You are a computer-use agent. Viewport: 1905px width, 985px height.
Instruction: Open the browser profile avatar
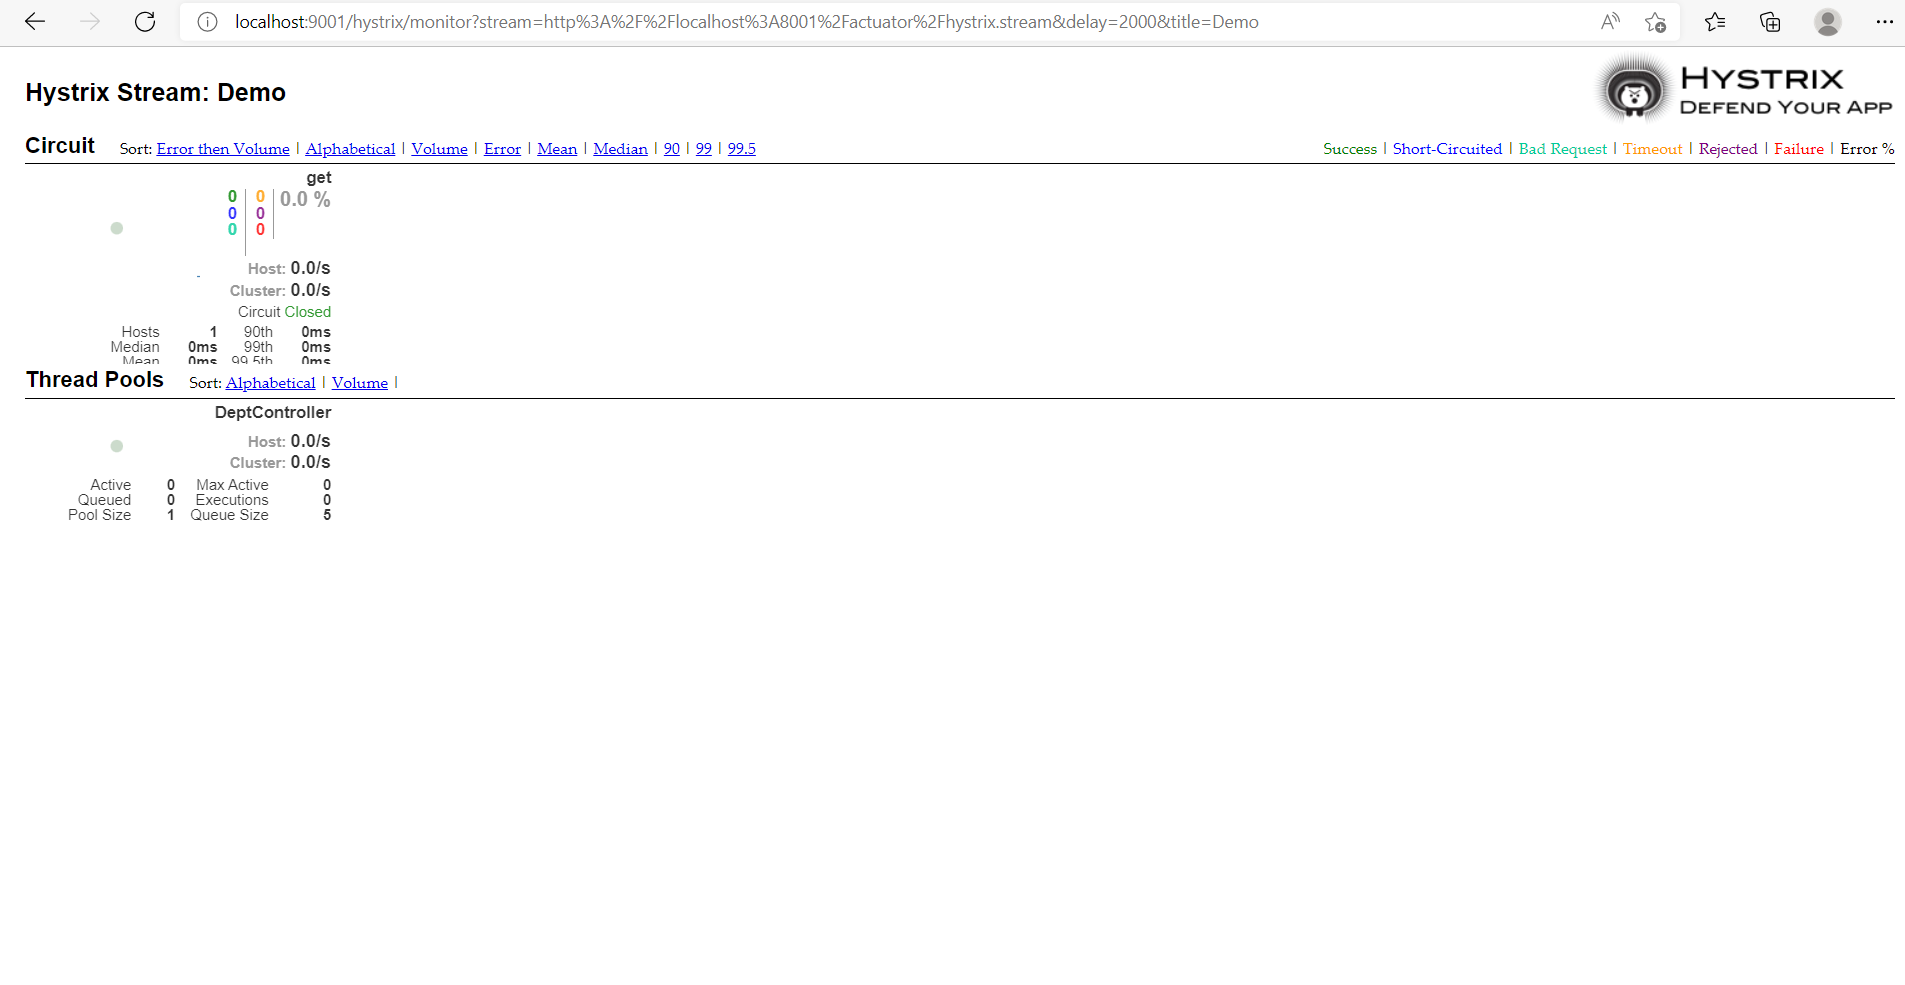click(x=1828, y=22)
